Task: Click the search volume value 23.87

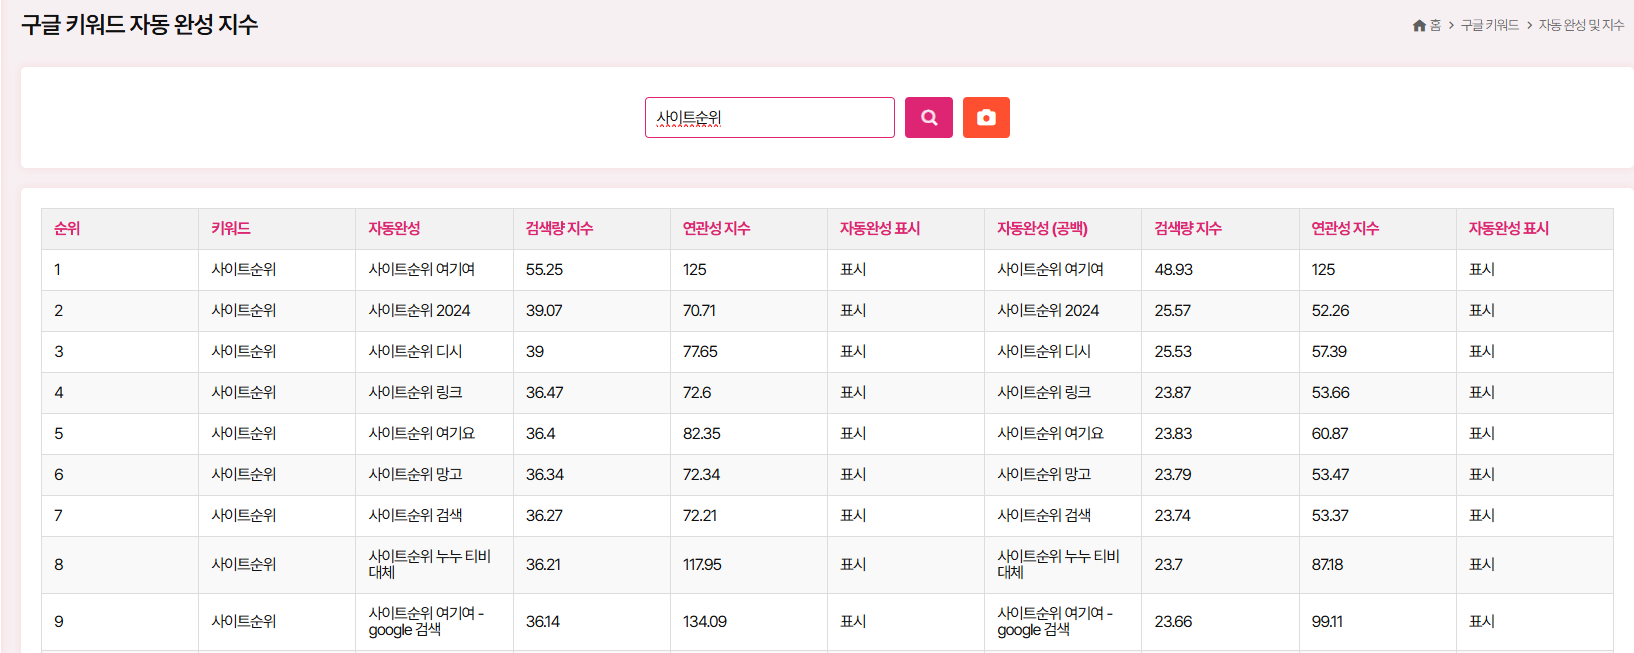Action: (x=1172, y=393)
